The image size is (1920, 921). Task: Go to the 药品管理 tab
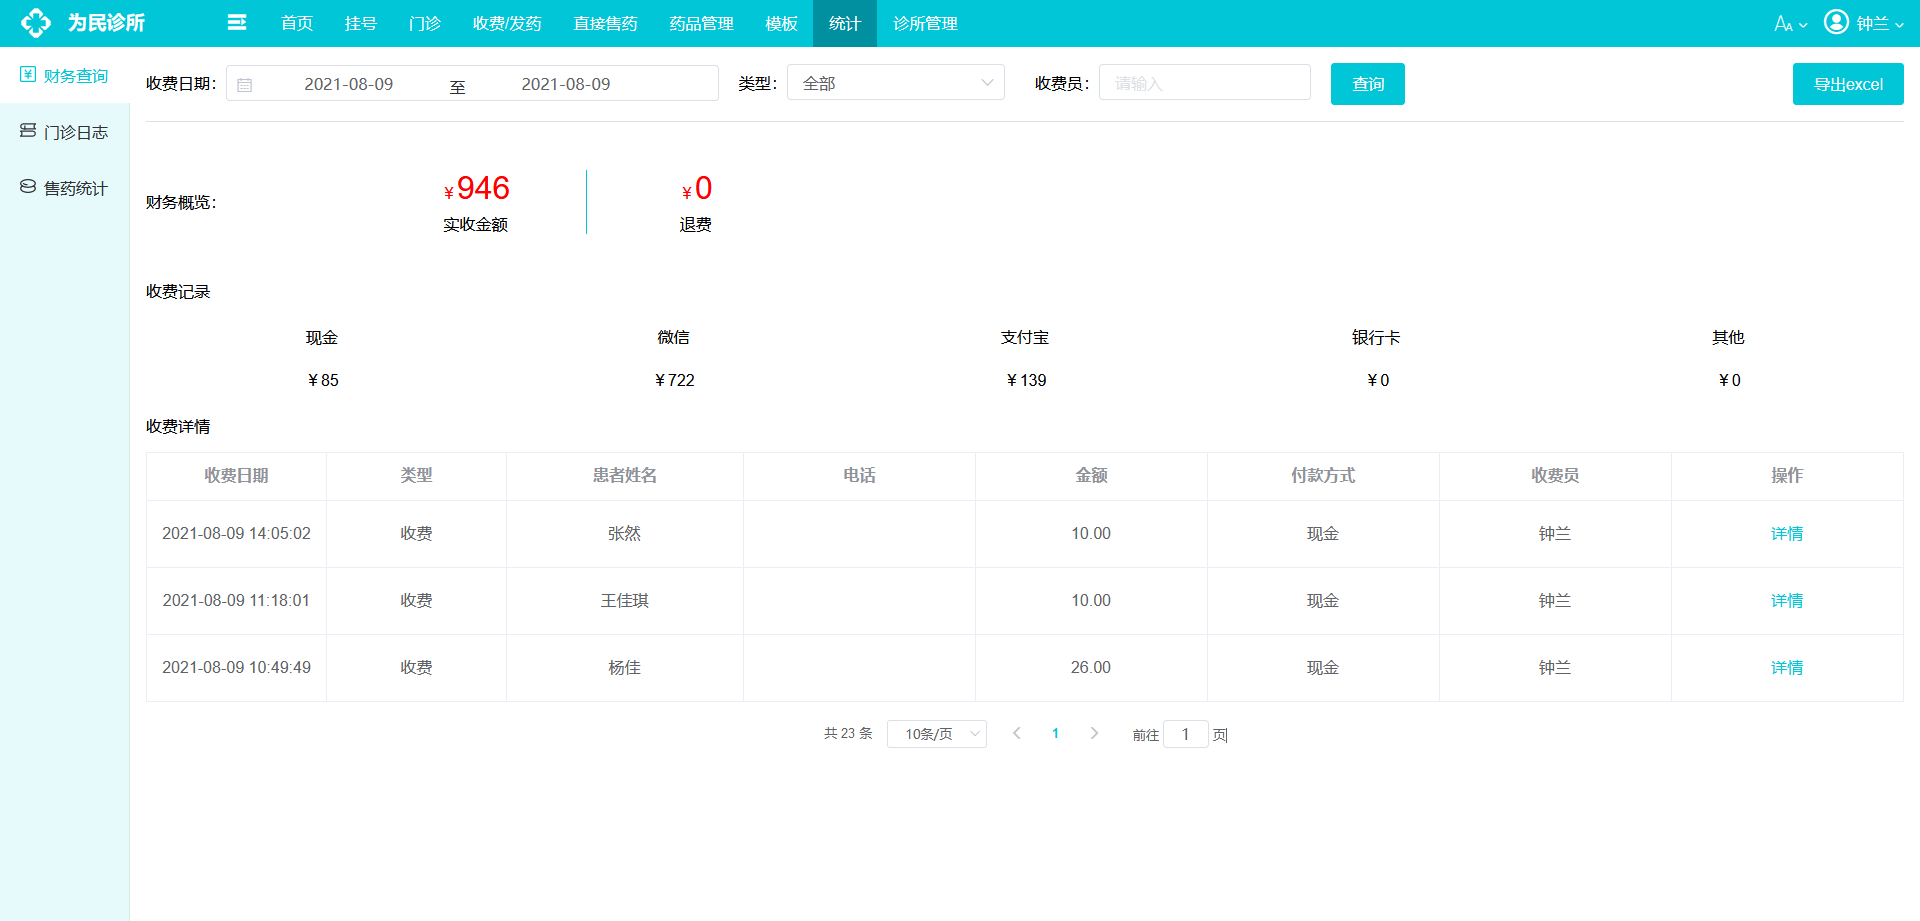click(701, 23)
